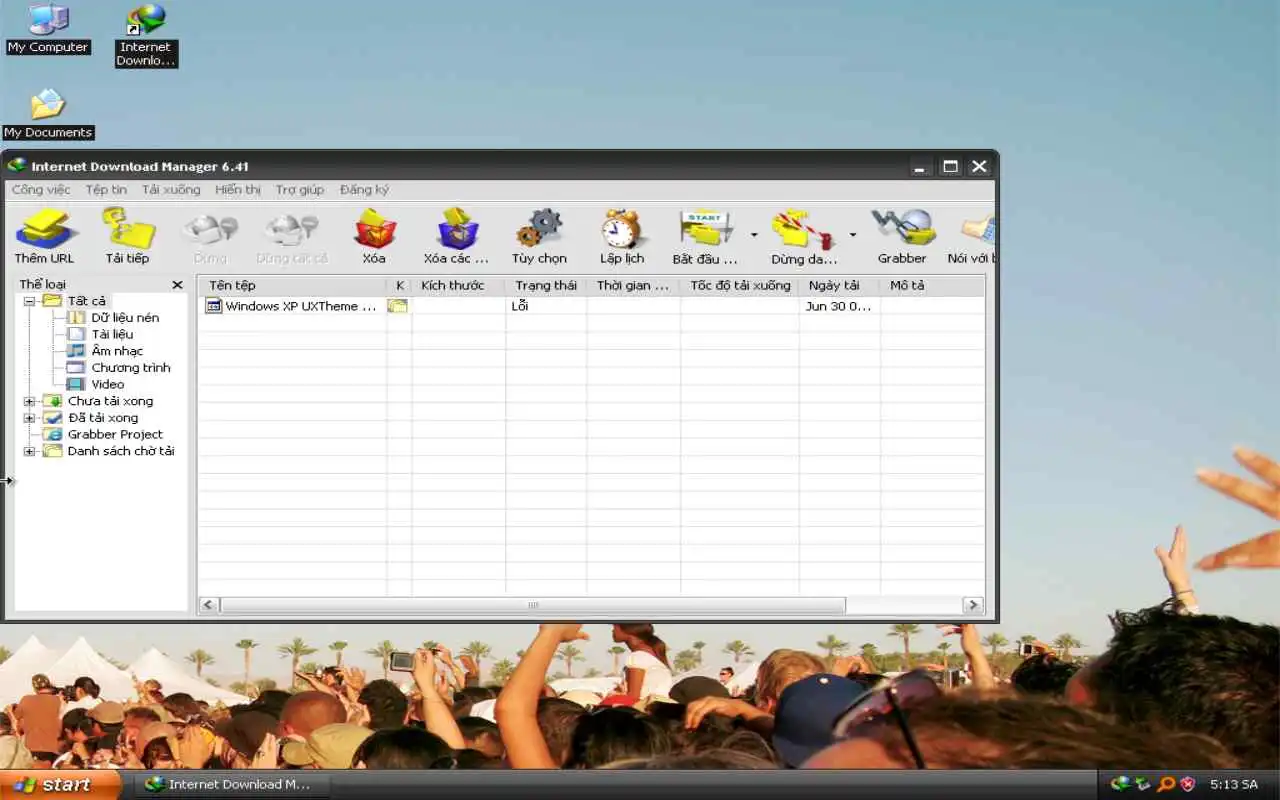
Task: Sort by Tên tệp column header
Action: [292, 285]
